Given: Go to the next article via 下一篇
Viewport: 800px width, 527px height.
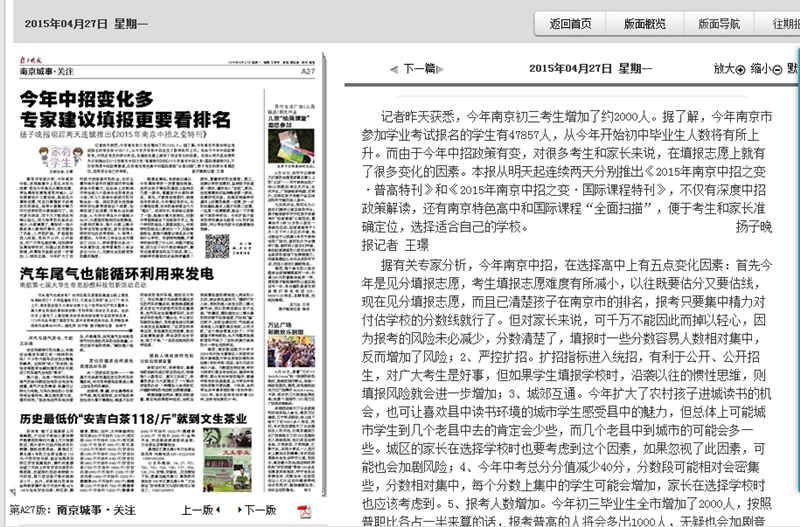Looking at the screenshot, I should [x=419, y=69].
